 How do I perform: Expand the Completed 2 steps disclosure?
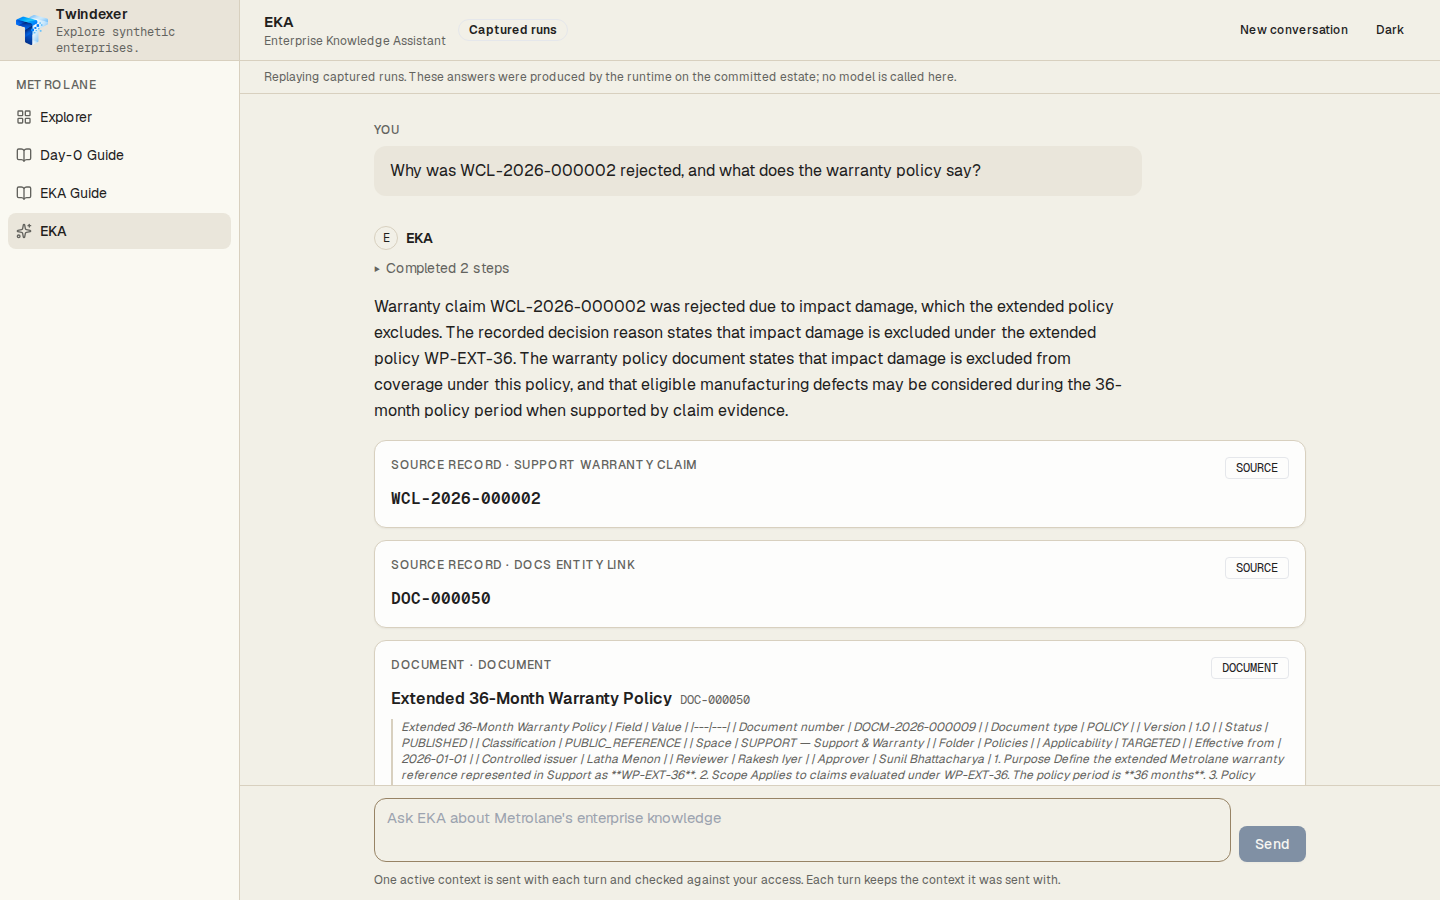click(442, 268)
